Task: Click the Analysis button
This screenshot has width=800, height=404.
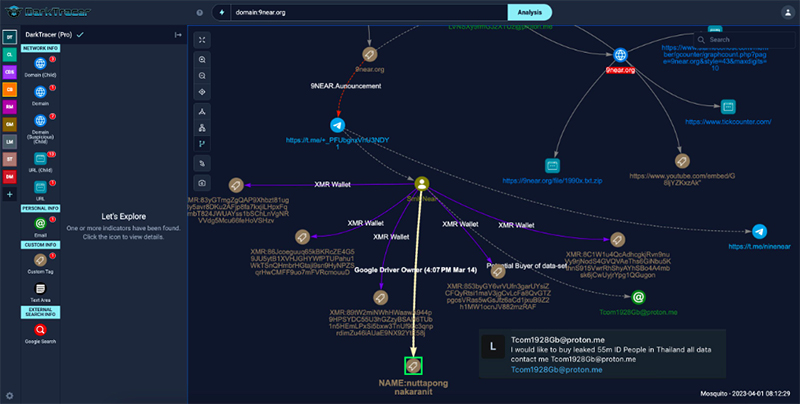Action: coord(530,11)
